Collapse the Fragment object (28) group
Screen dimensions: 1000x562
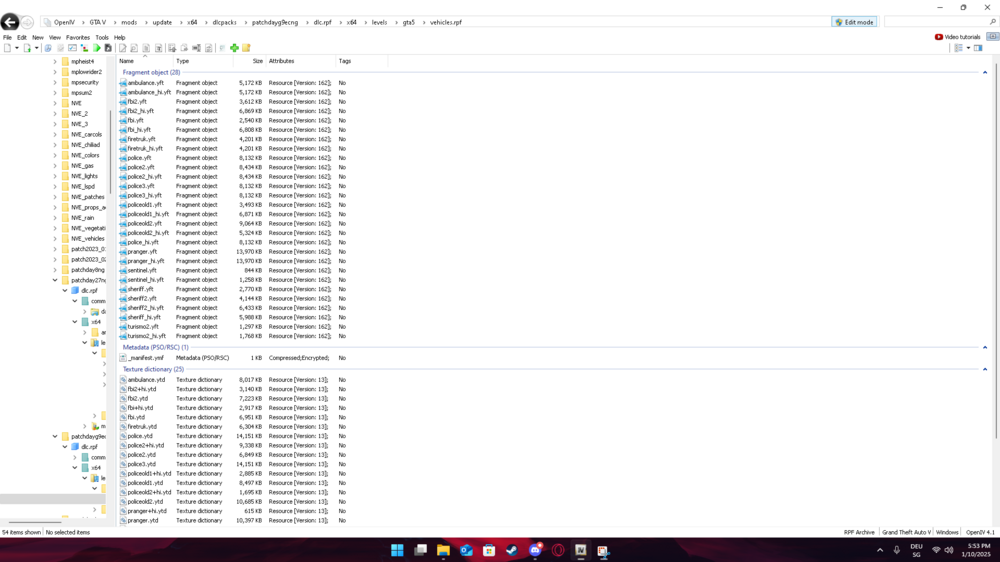tap(985, 73)
